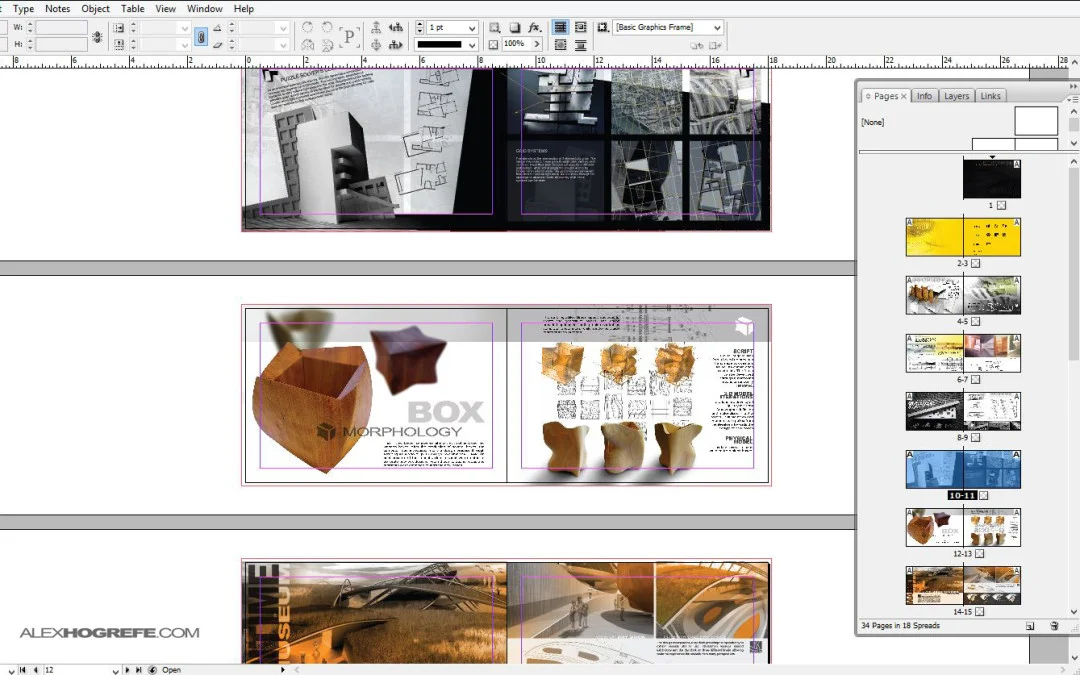Open the stroke weight 1 pt dropdown
This screenshot has width=1080, height=675.
[472, 28]
